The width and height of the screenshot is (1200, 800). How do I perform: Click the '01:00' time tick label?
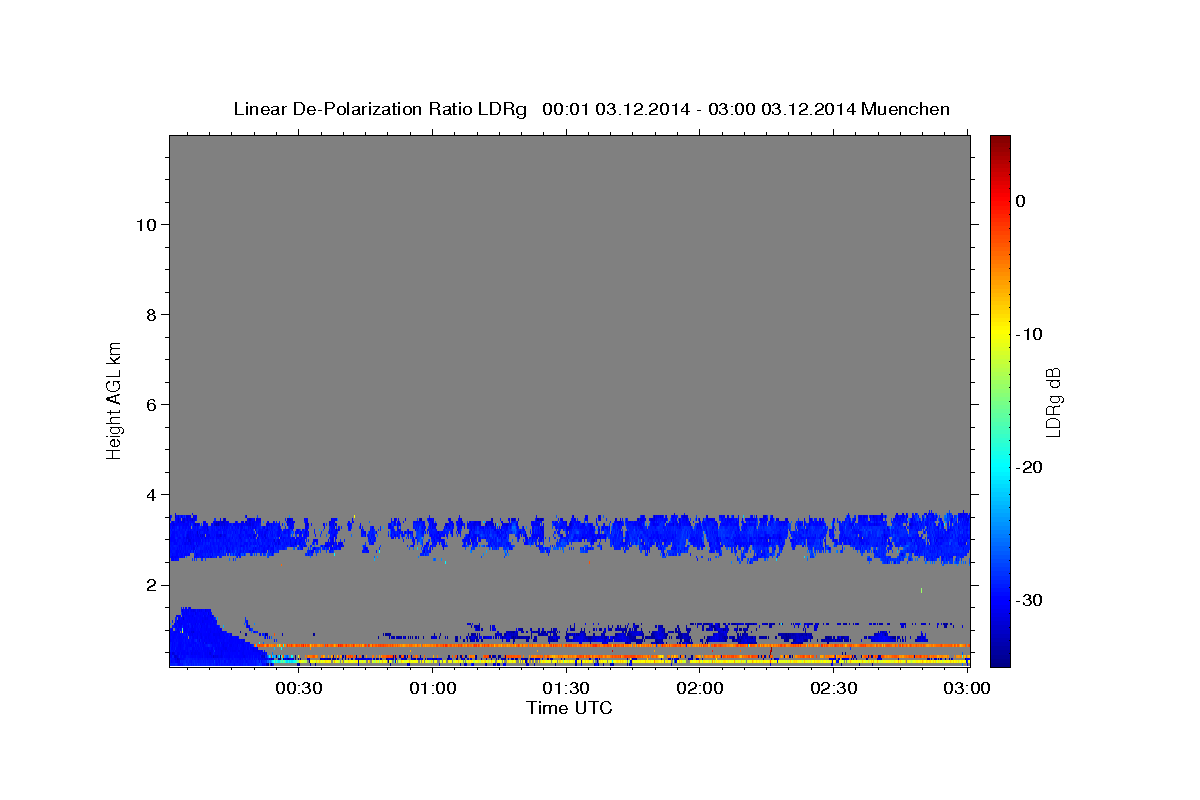[x=433, y=689]
